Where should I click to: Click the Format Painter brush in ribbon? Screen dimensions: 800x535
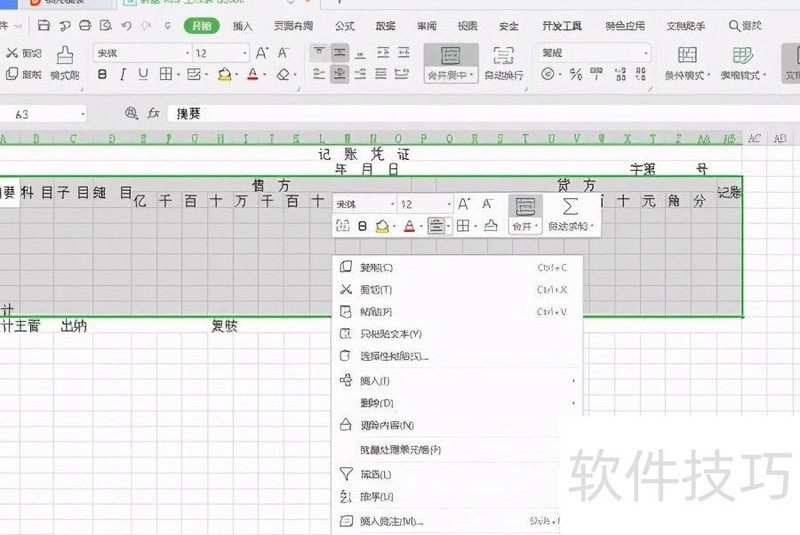point(65,62)
